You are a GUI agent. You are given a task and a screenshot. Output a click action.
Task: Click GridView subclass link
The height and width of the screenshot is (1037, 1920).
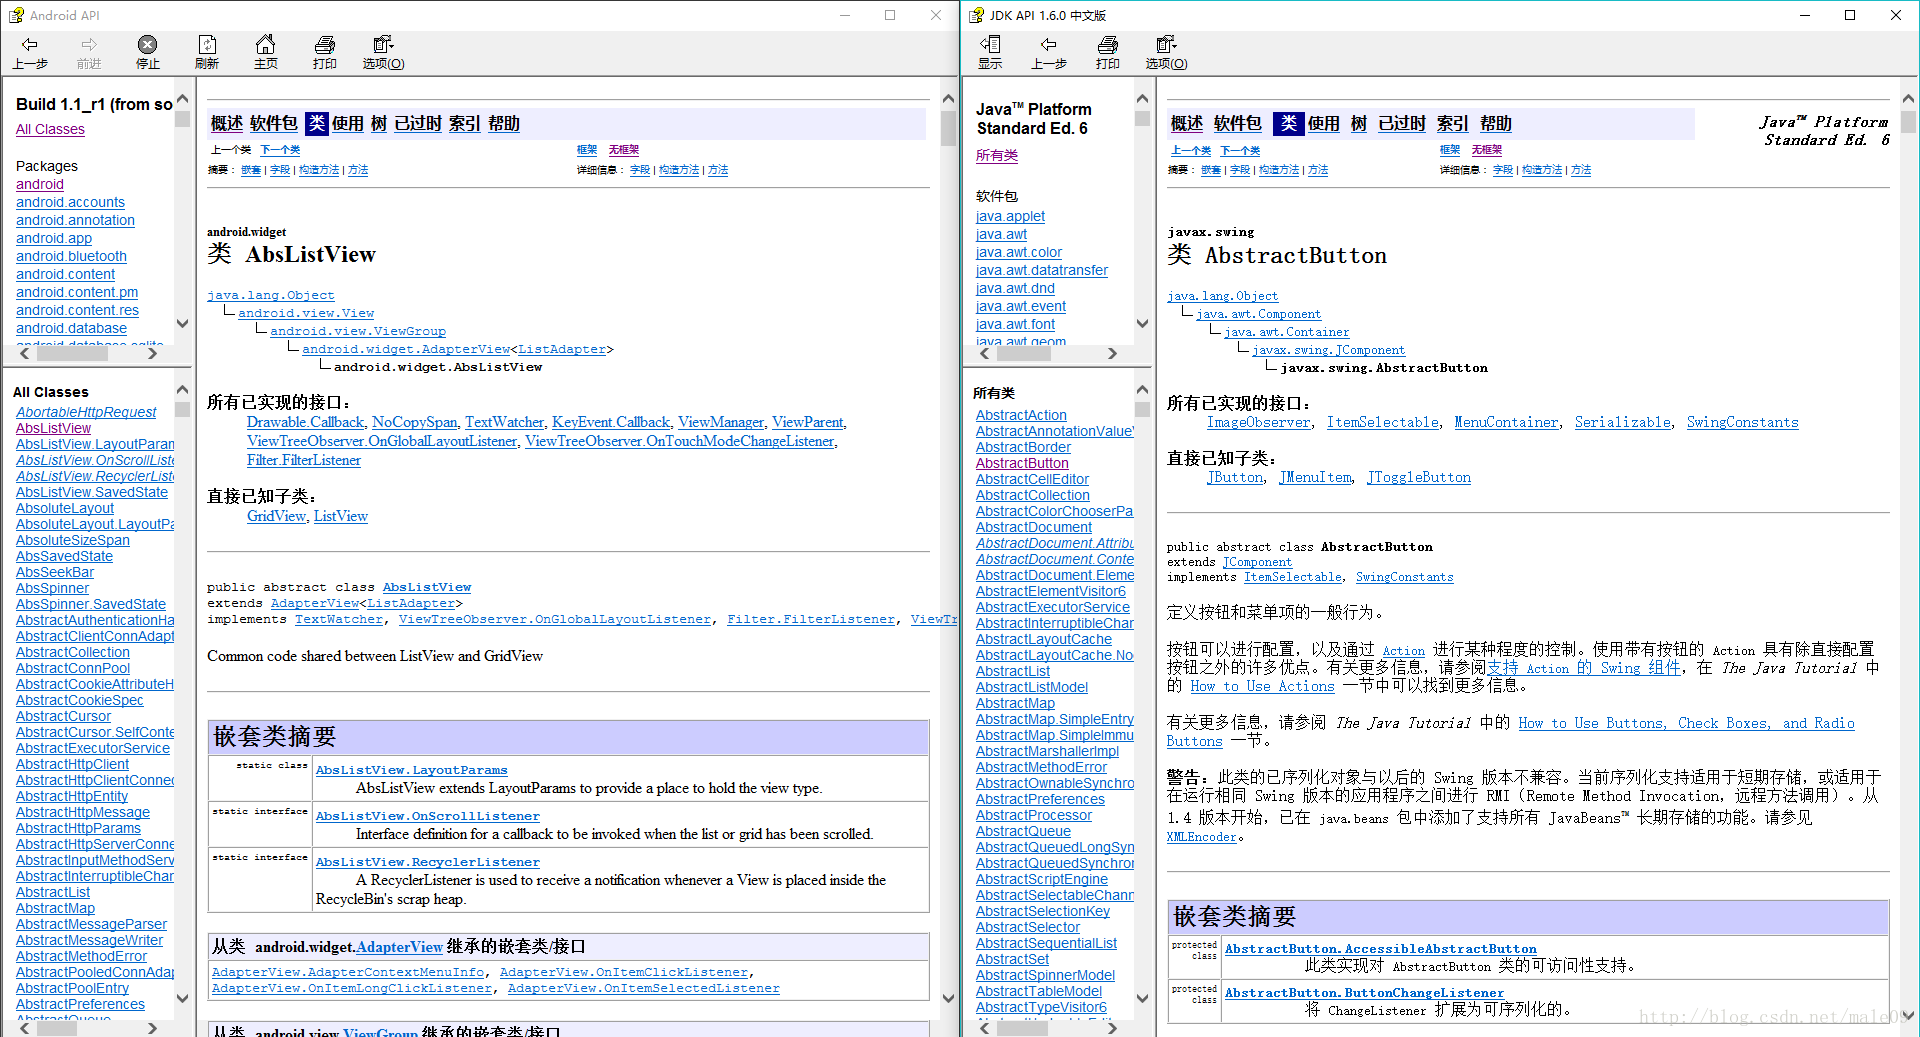[x=276, y=516]
